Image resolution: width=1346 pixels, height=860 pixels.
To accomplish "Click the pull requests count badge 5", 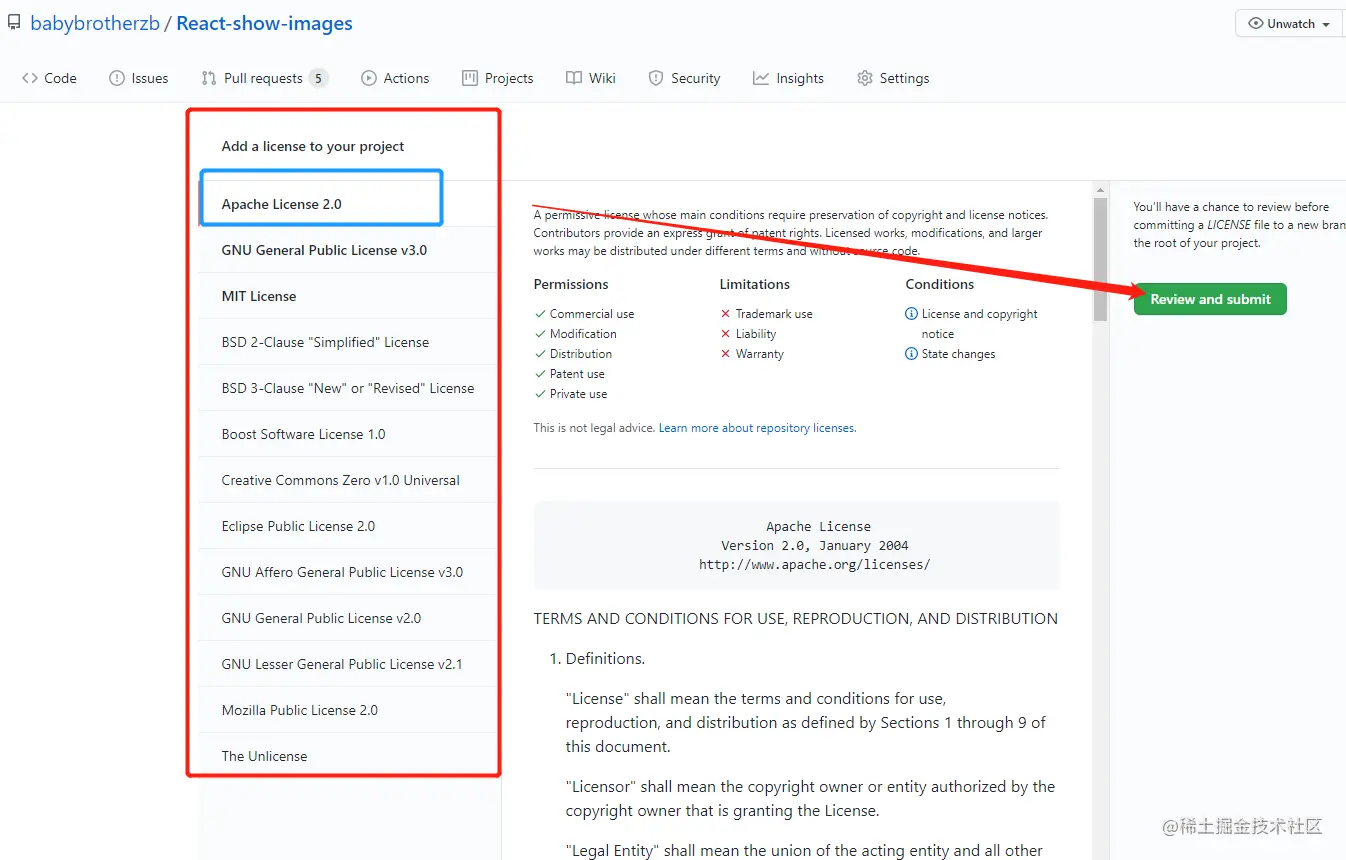I will point(318,78).
